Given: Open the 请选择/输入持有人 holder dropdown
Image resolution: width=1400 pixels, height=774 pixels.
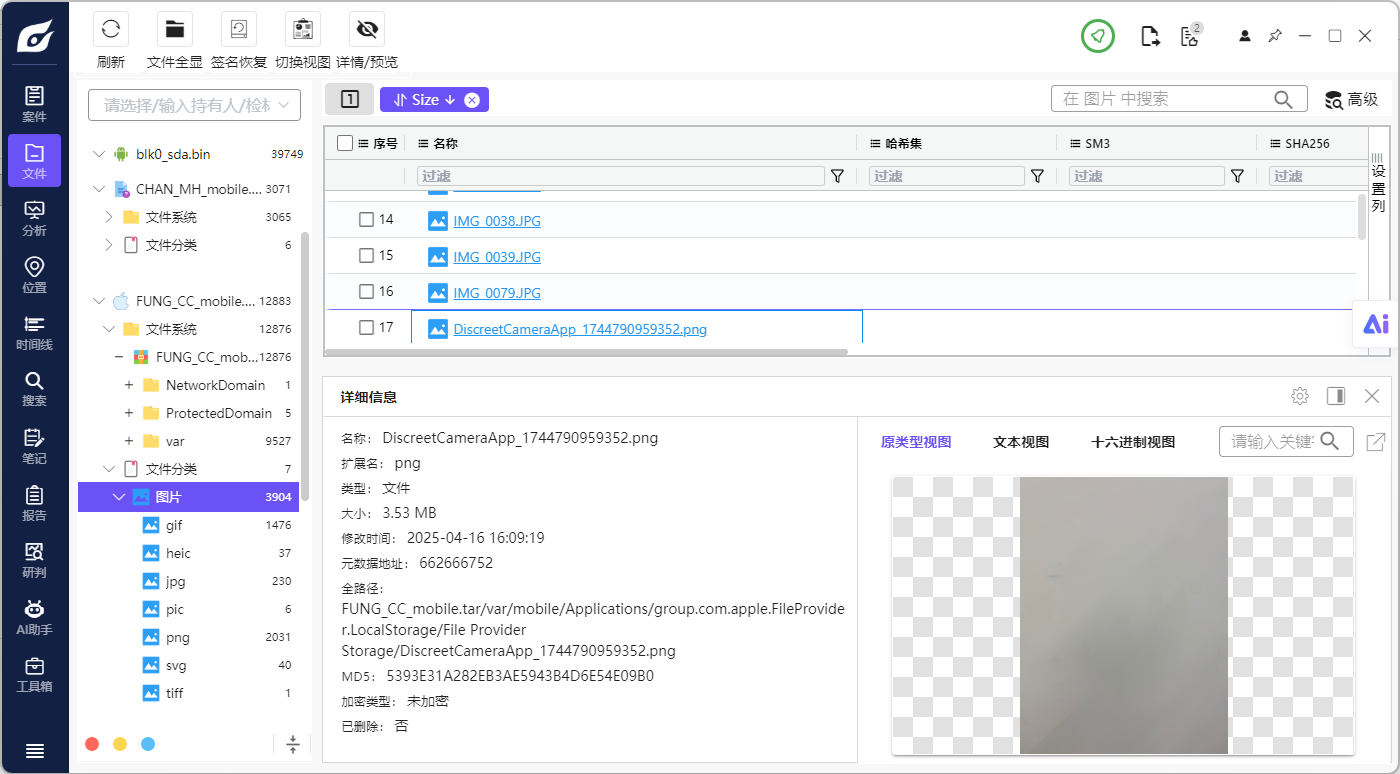Looking at the screenshot, I should (x=194, y=105).
